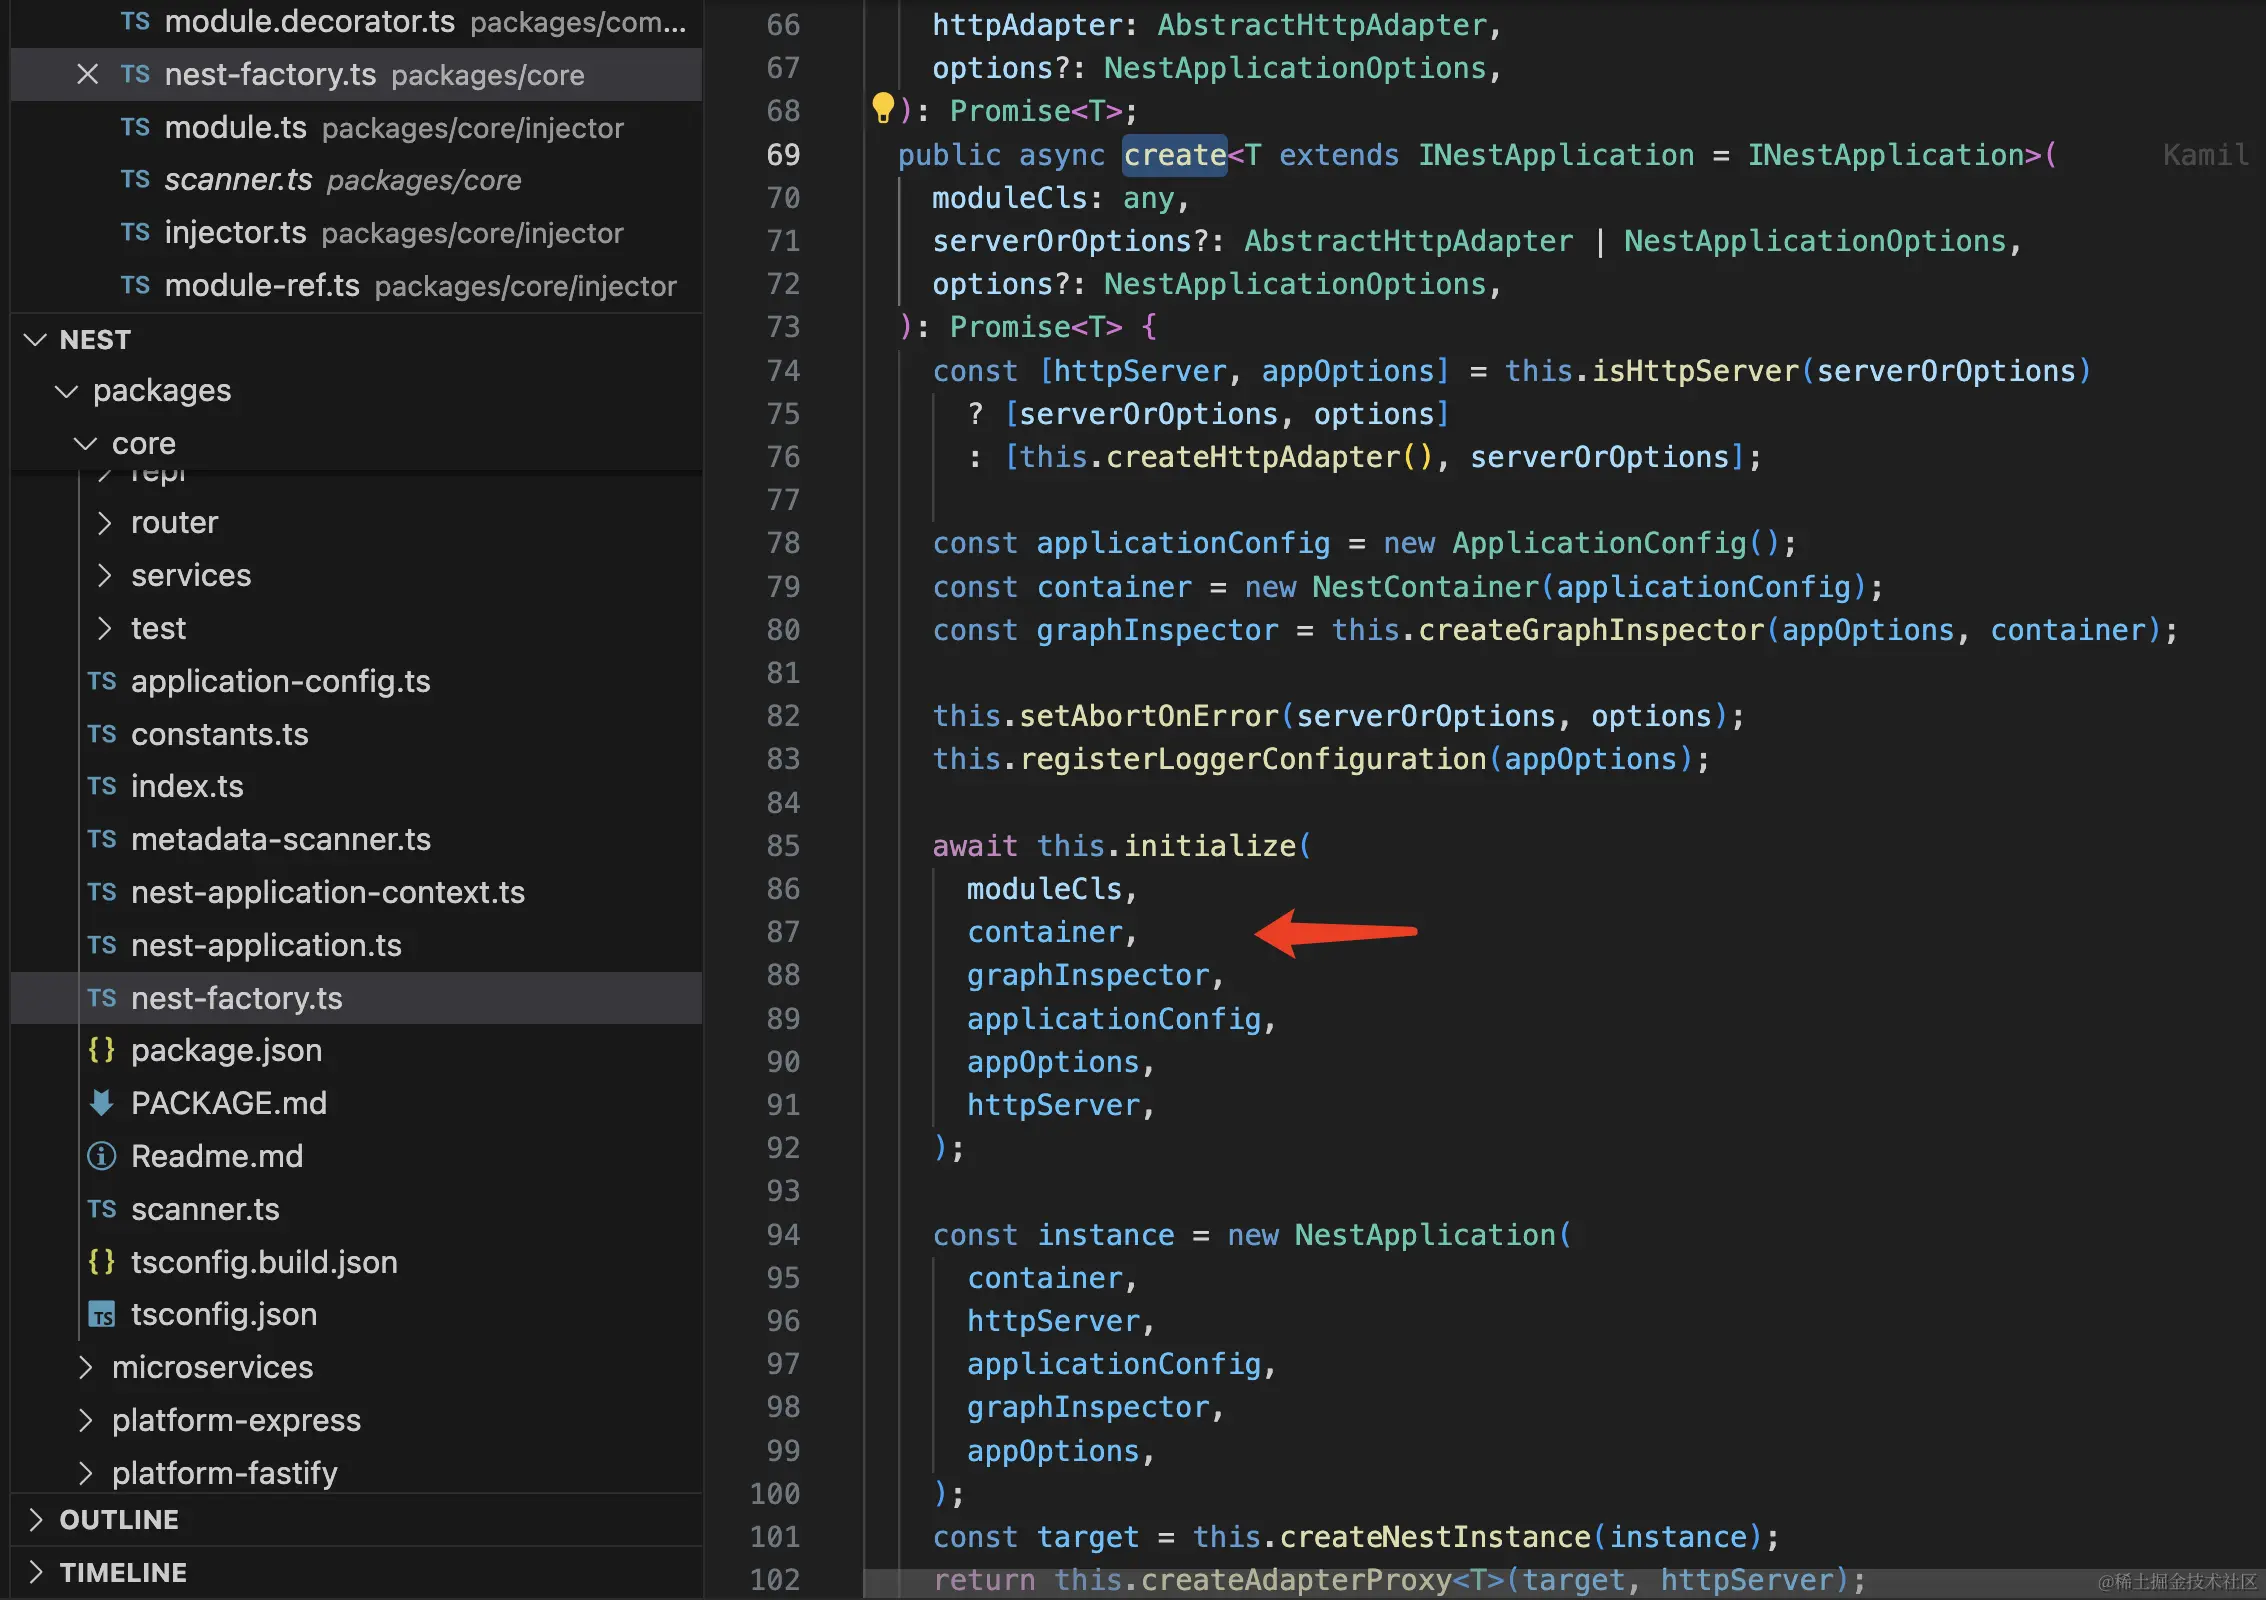Screen dimensions: 2266x1600
Task: Click the createNestInstance call on line 101
Action: point(1434,1537)
